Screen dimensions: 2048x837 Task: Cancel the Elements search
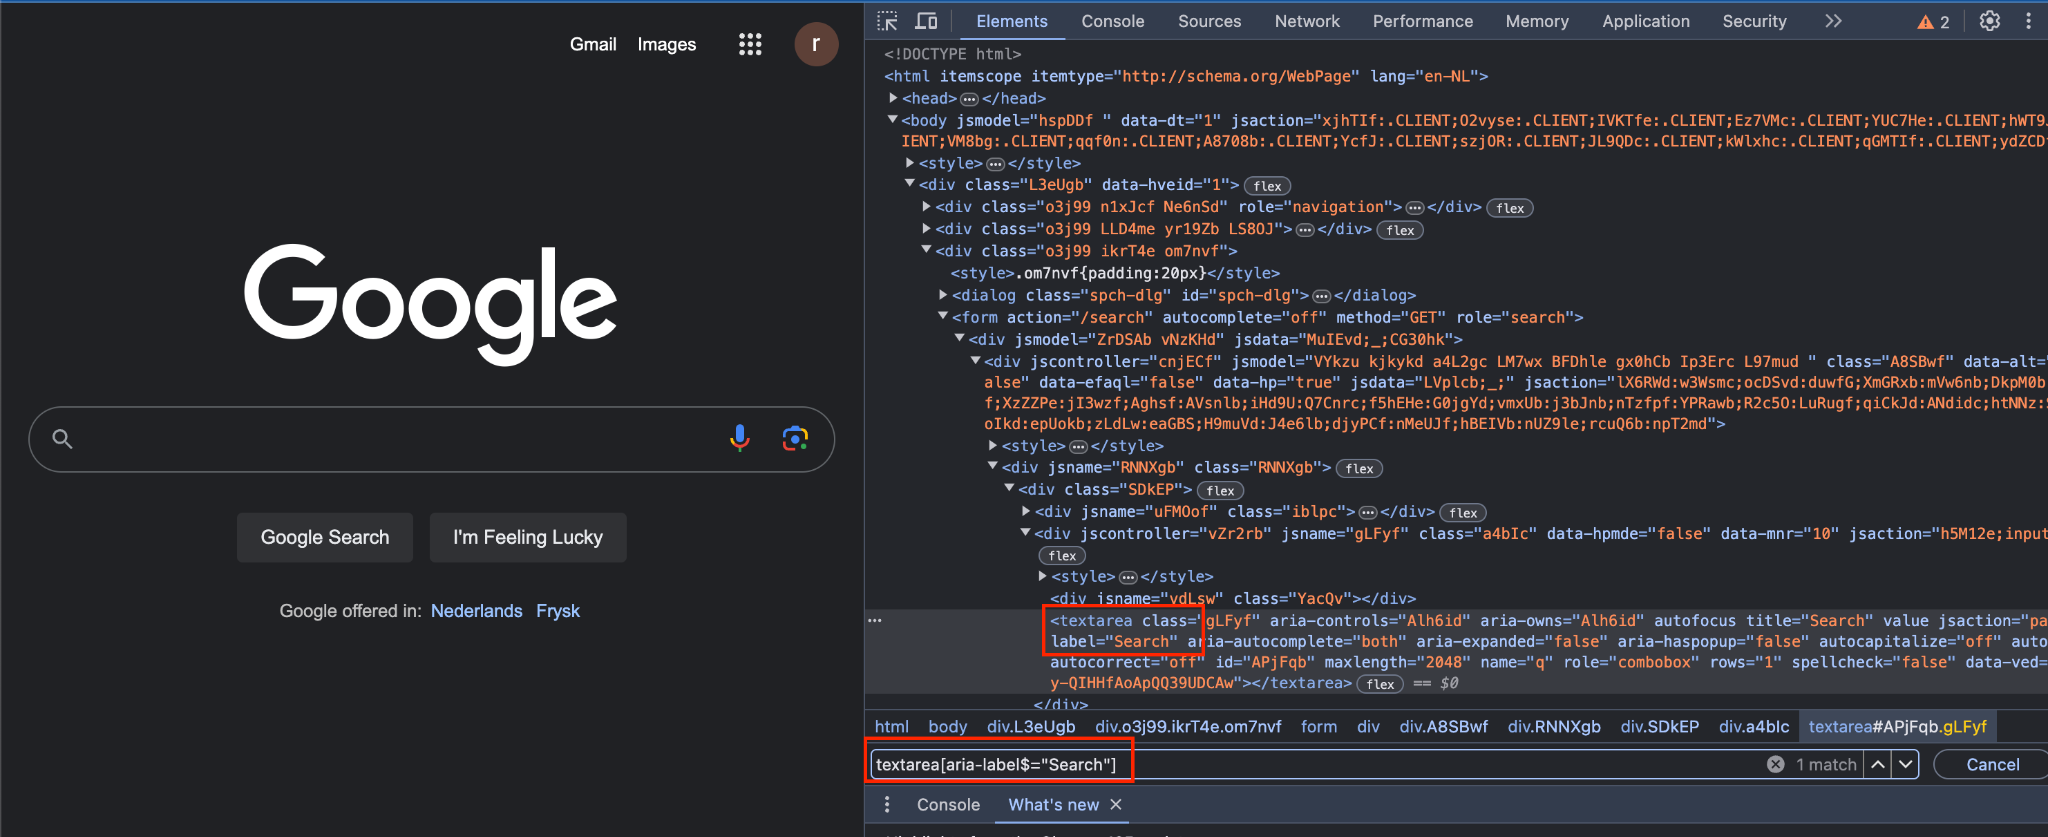pos(1992,764)
